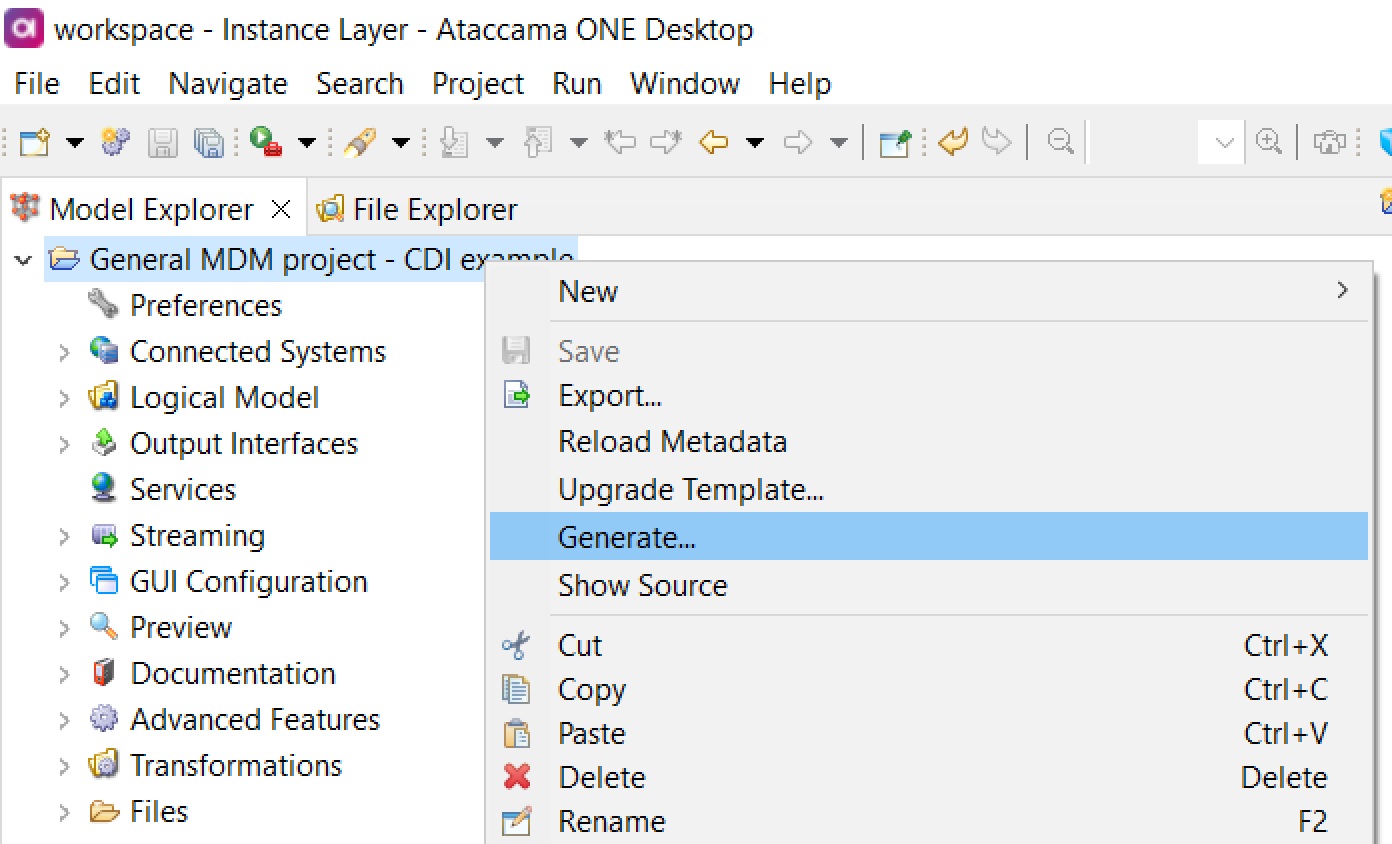The width and height of the screenshot is (1392, 844).
Task: Open the Back history dropdown arrow
Action: tap(755, 143)
